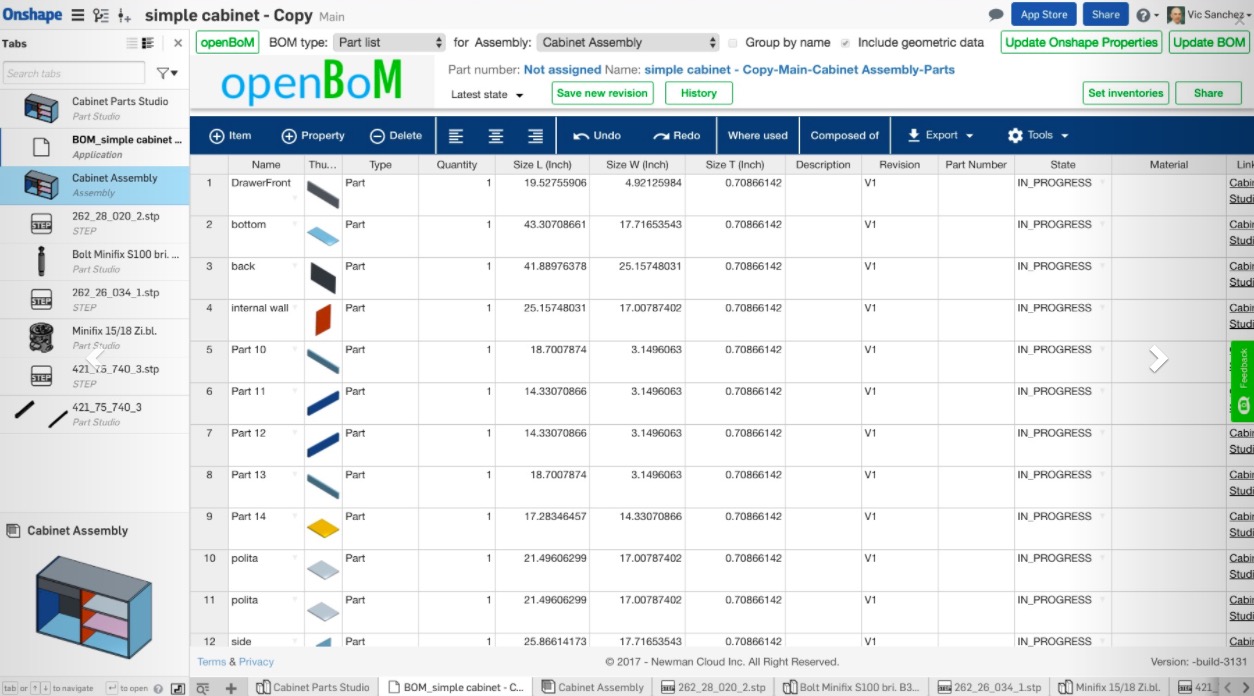Open the revision History button
The image size is (1254, 696).
tap(698, 93)
